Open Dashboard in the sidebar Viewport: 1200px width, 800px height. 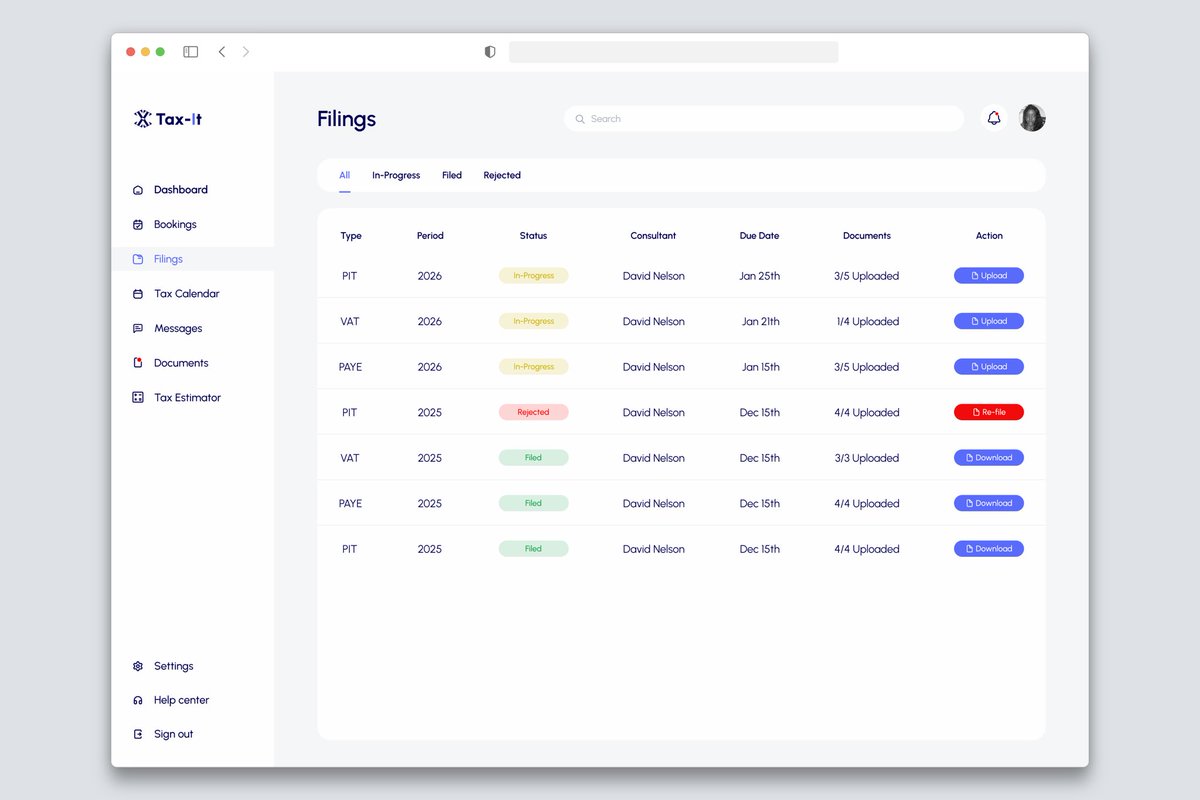pyautogui.click(x=180, y=190)
